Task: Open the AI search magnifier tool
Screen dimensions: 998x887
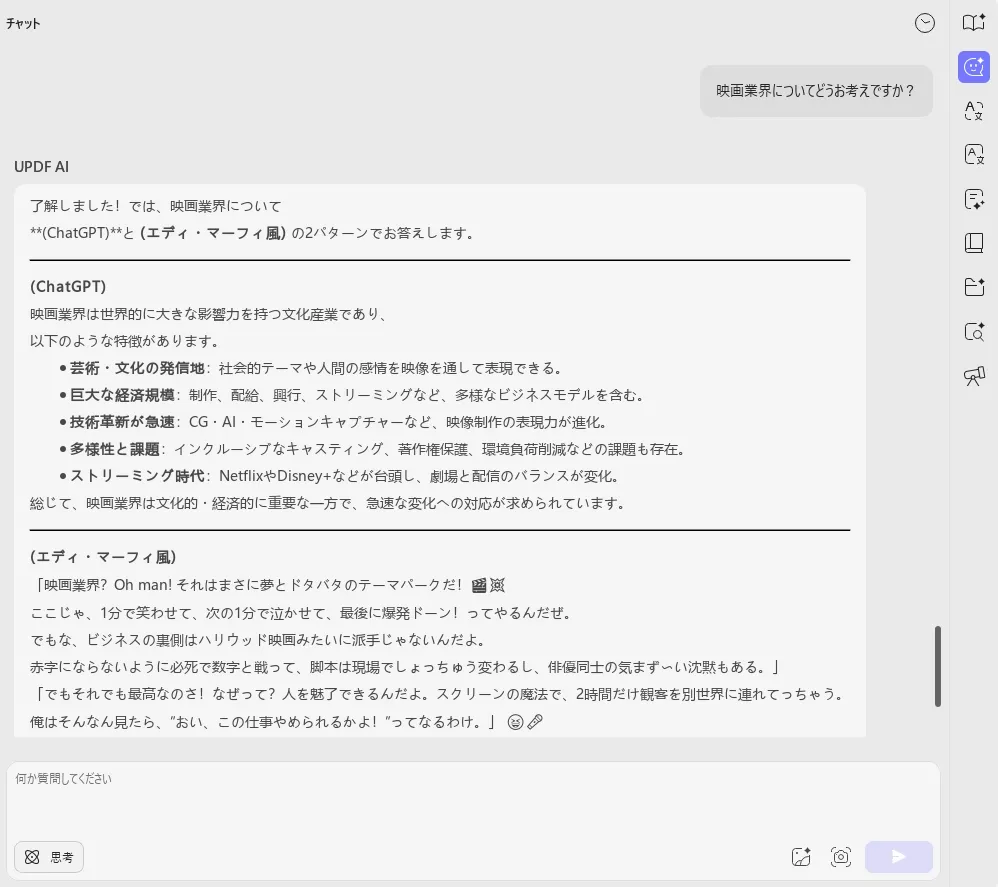Action: click(973, 331)
